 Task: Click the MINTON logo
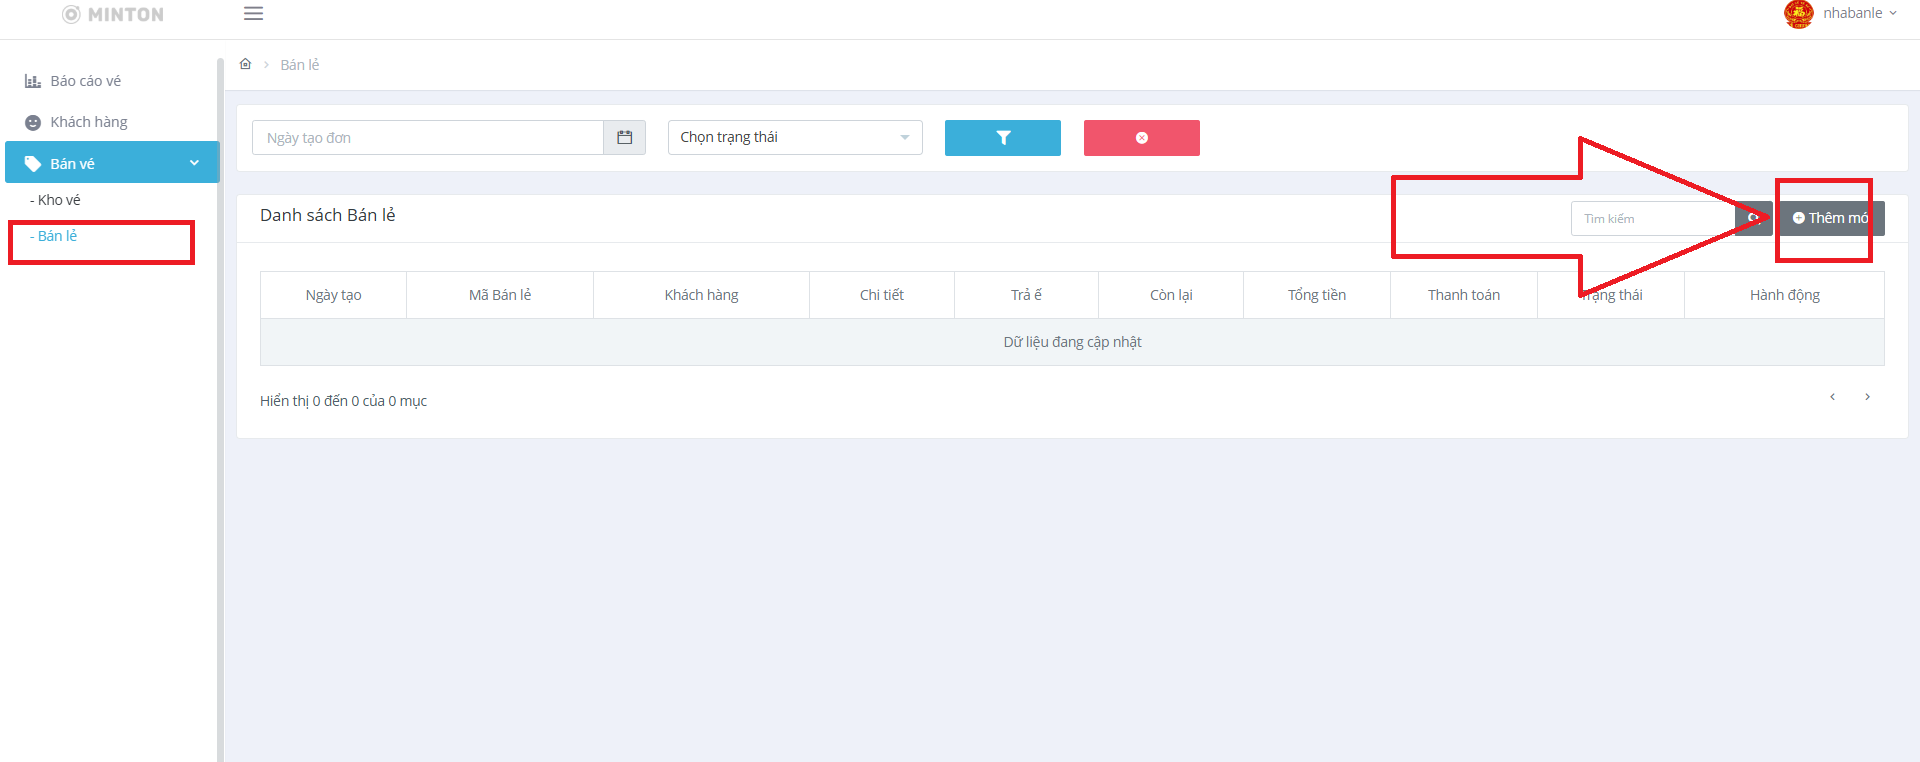pos(113,14)
